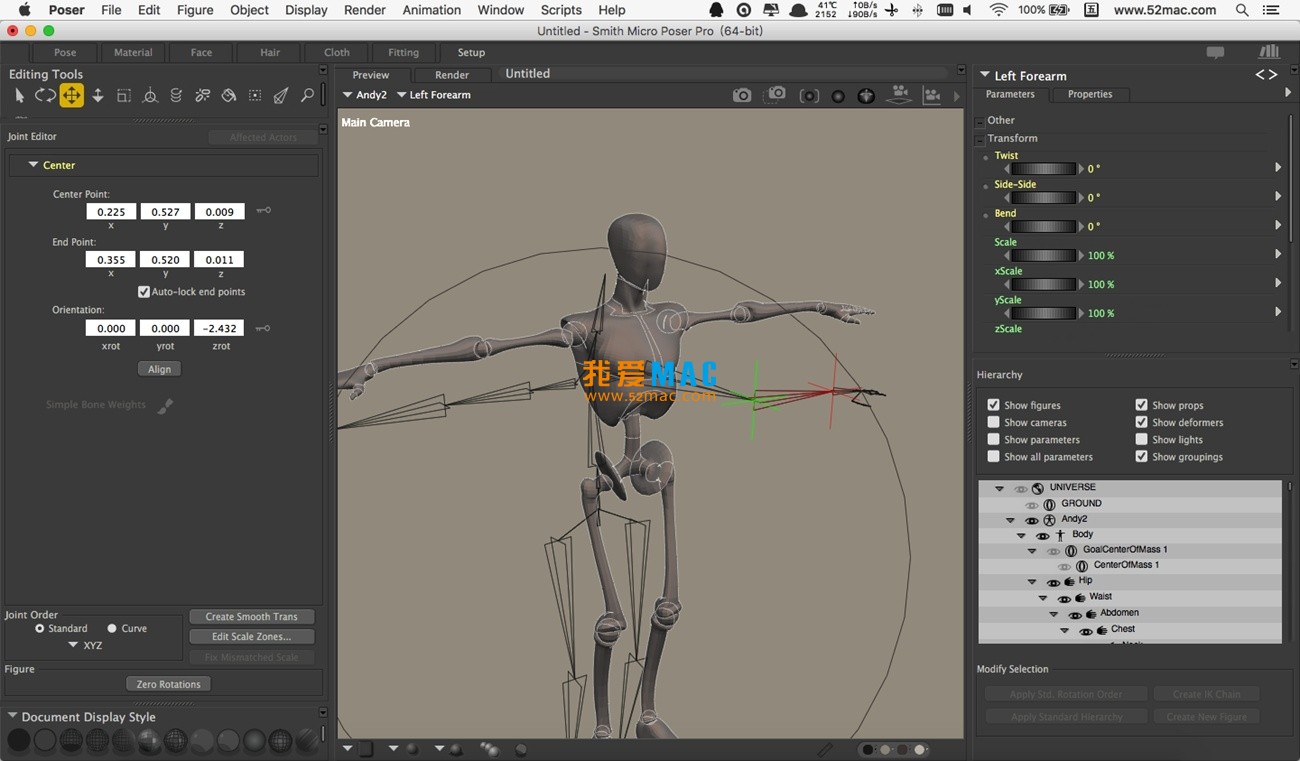Open the Twist parameter options arrow
Image resolution: width=1300 pixels, height=761 pixels.
pos(1278,168)
